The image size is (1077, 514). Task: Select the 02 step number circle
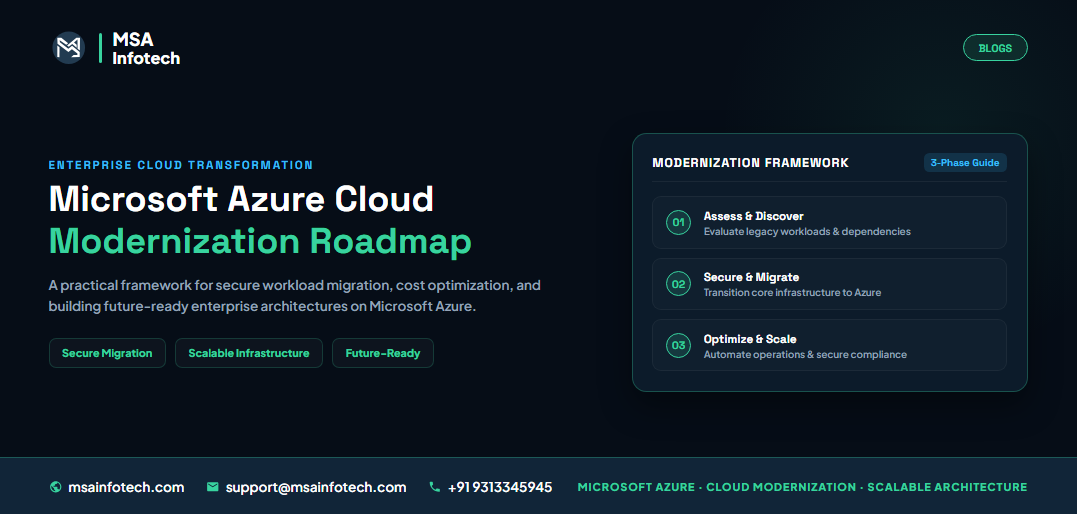point(678,284)
